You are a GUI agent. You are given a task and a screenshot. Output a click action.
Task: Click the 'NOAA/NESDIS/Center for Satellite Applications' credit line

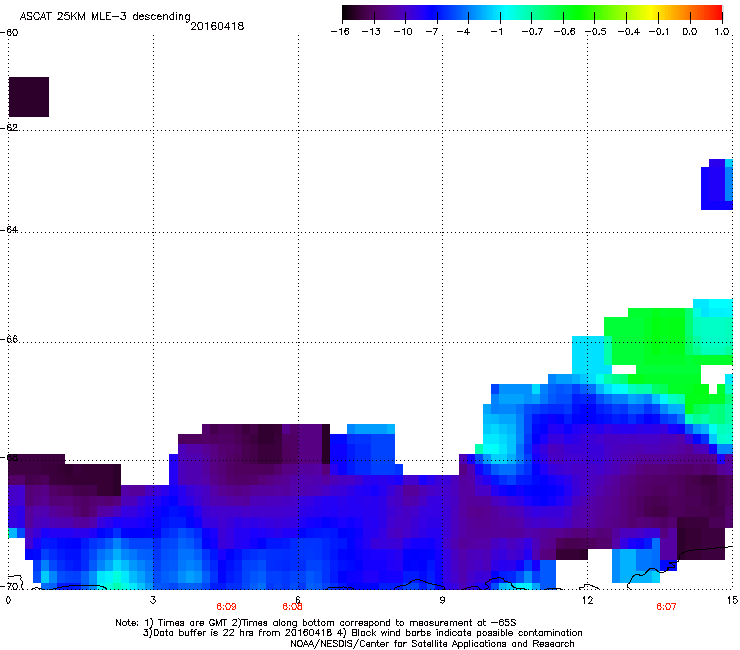[432, 644]
